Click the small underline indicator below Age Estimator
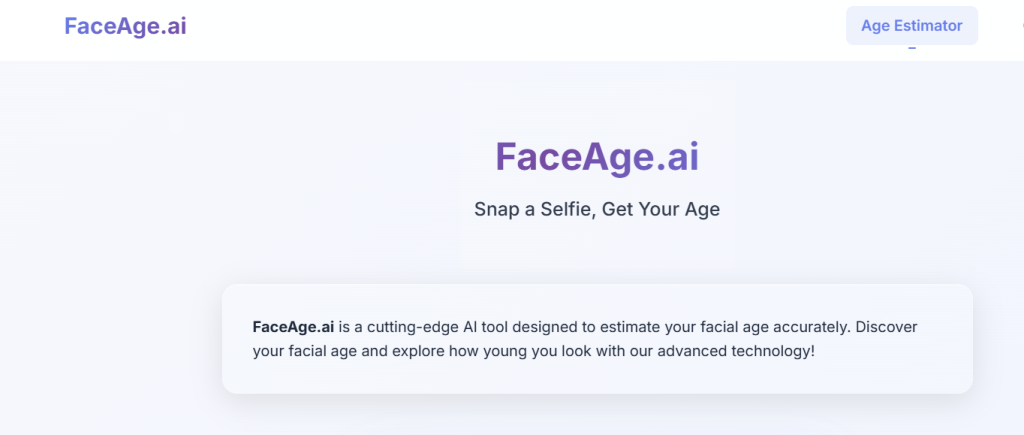 coord(911,48)
